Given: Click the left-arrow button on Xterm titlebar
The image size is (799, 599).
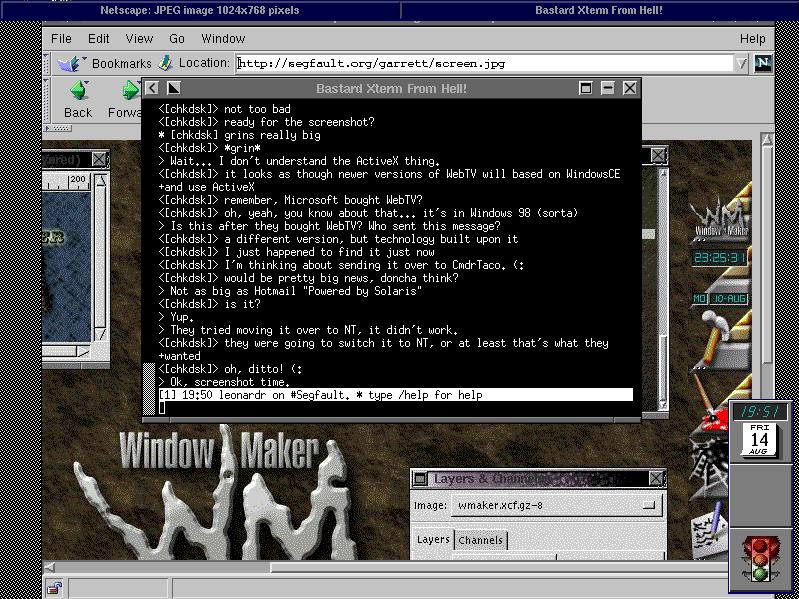Looking at the screenshot, I should tap(152, 88).
